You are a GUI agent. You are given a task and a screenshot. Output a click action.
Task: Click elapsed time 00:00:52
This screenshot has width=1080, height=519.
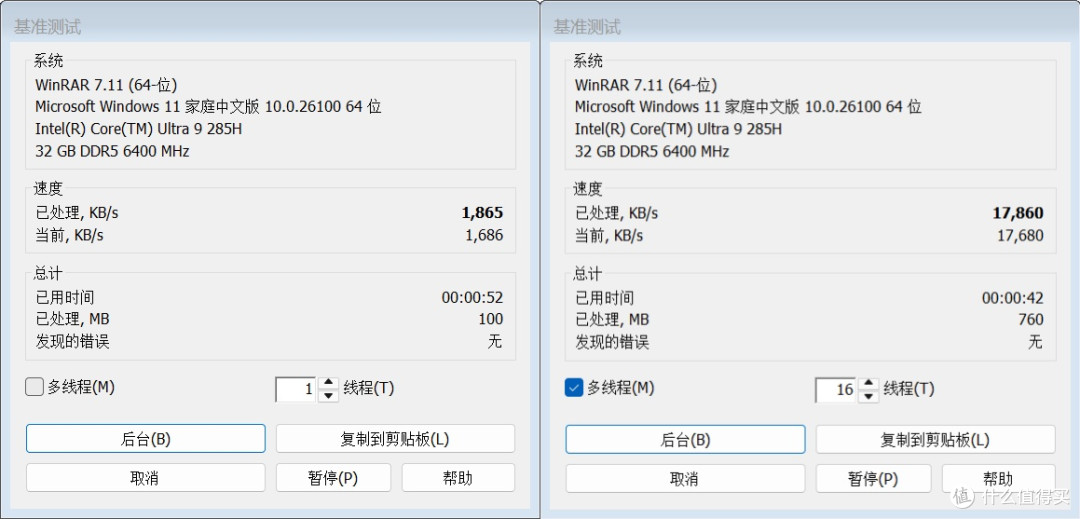(472, 297)
